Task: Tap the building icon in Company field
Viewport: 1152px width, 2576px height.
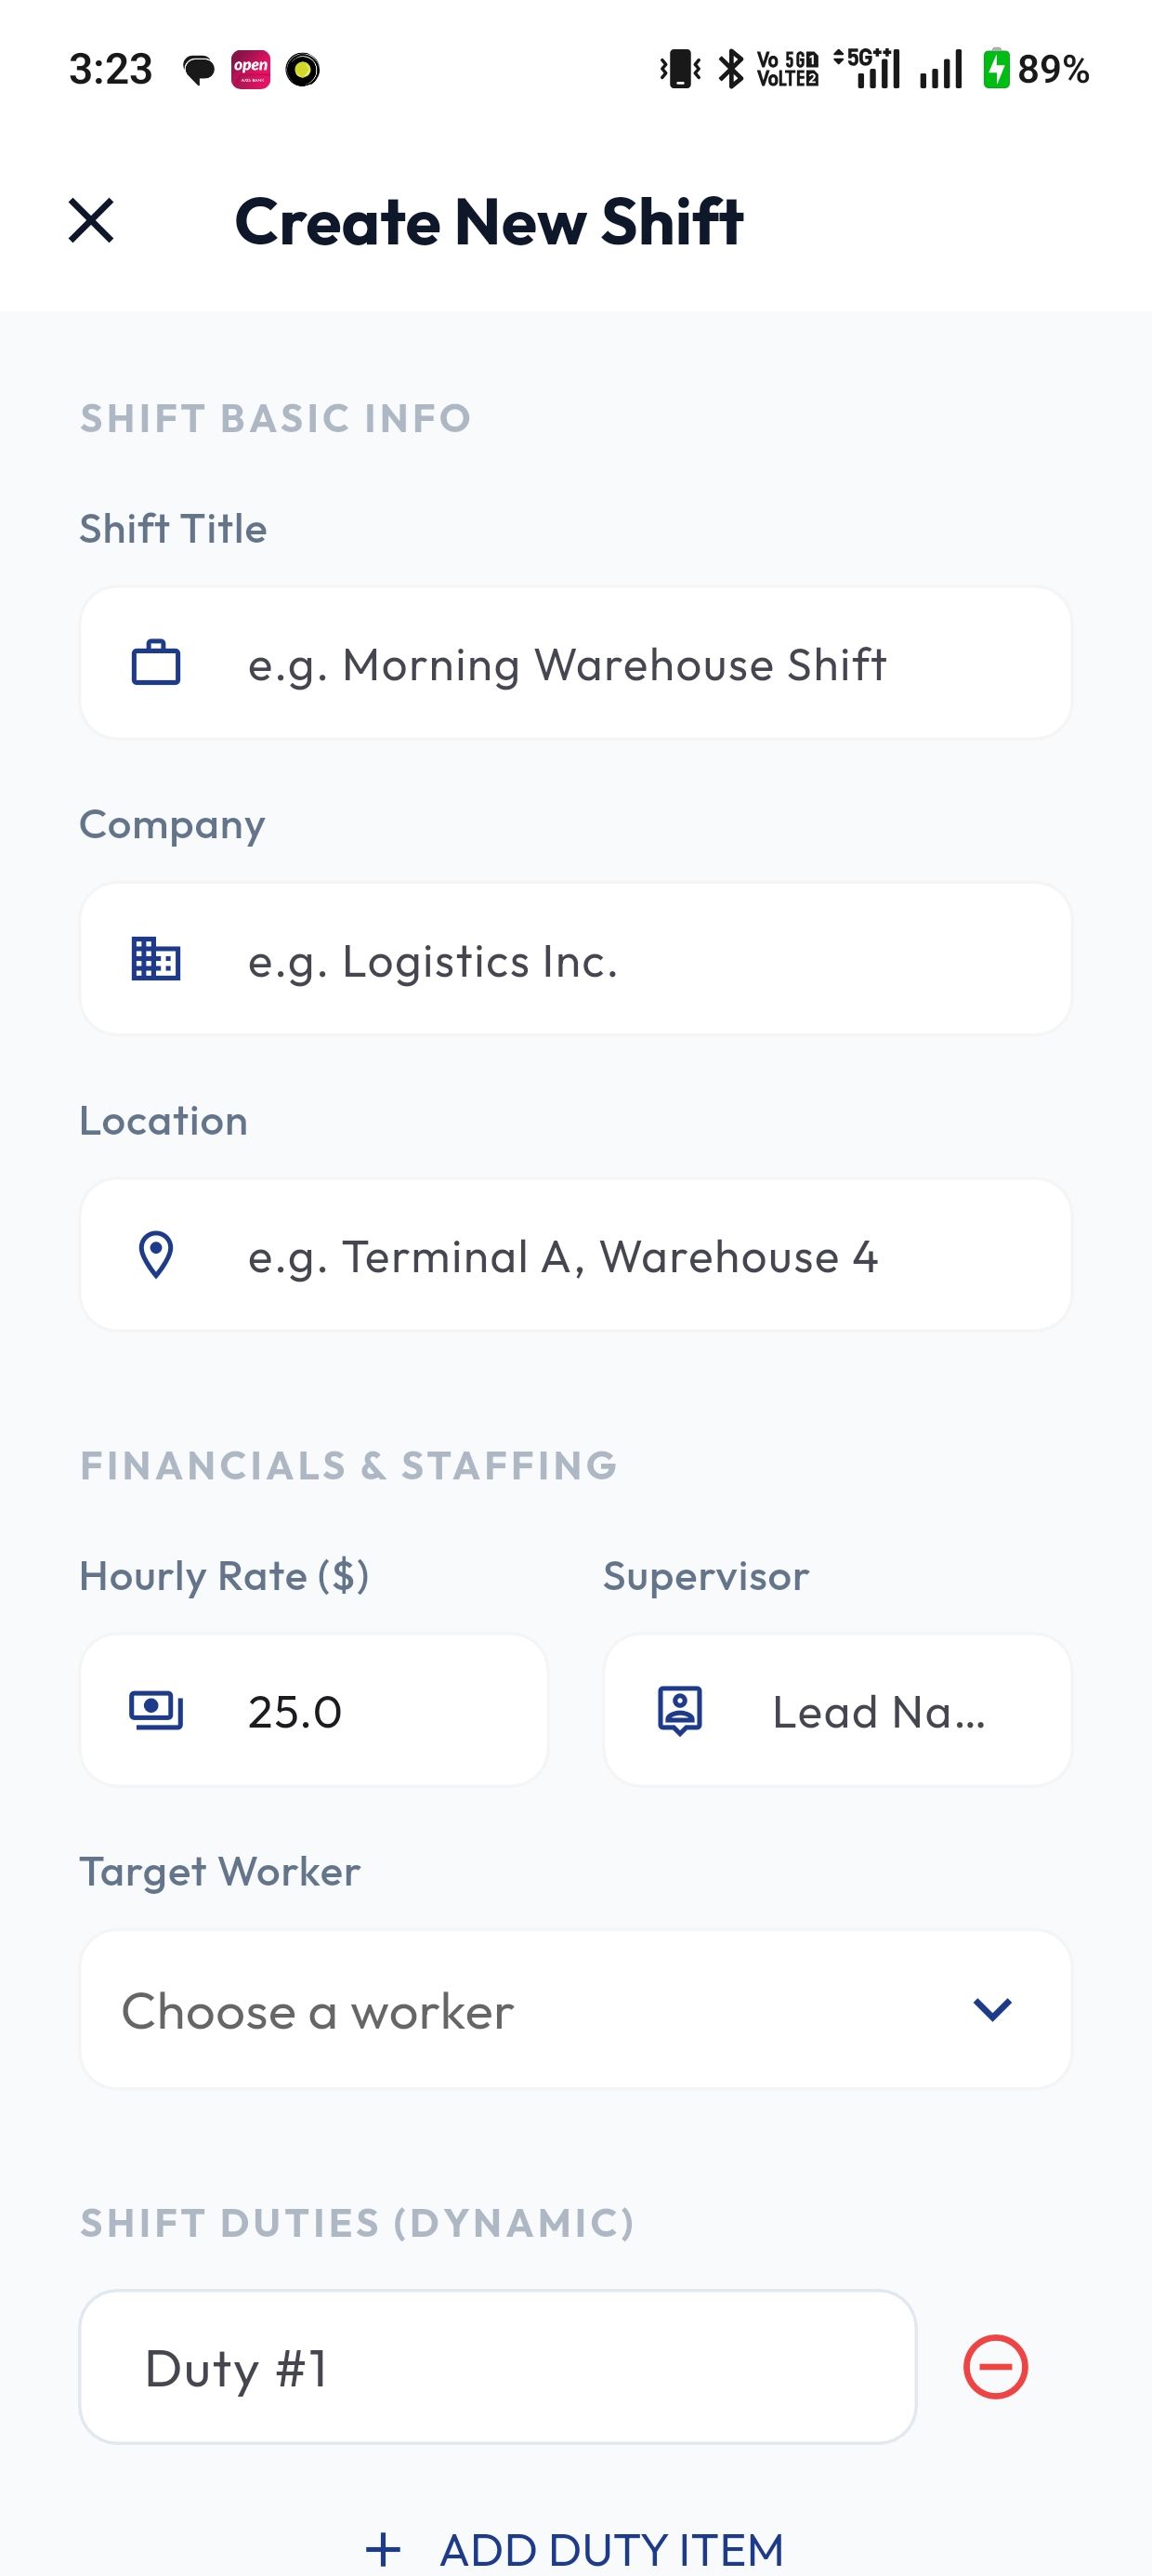Action: pos(156,959)
